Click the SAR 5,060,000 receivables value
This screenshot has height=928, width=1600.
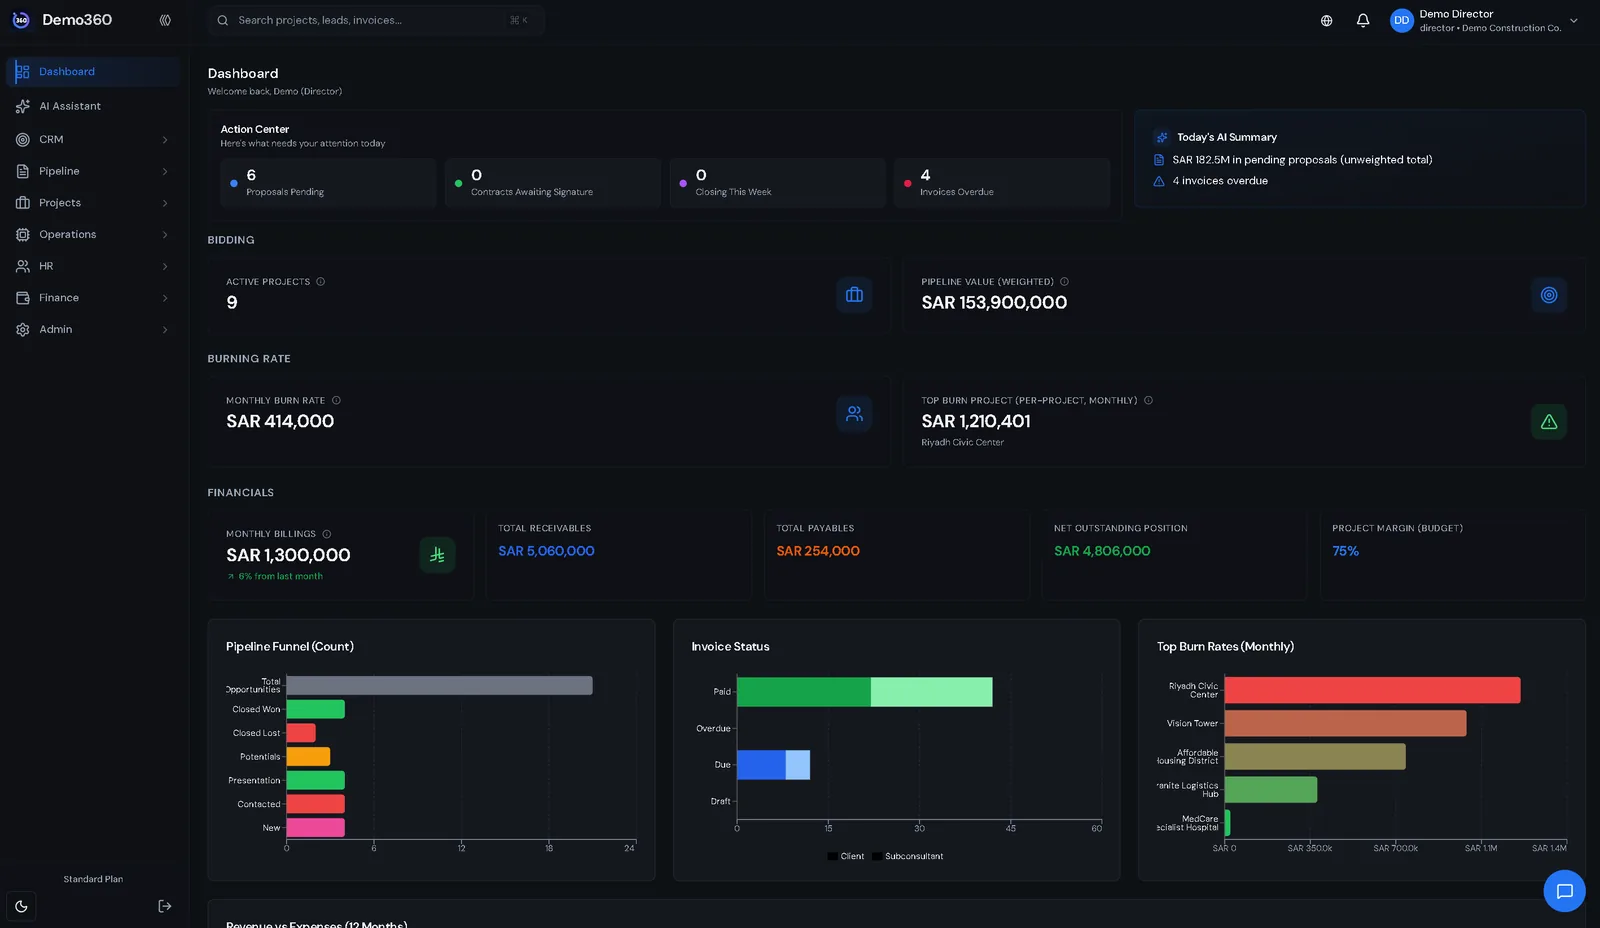pos(546,551)
